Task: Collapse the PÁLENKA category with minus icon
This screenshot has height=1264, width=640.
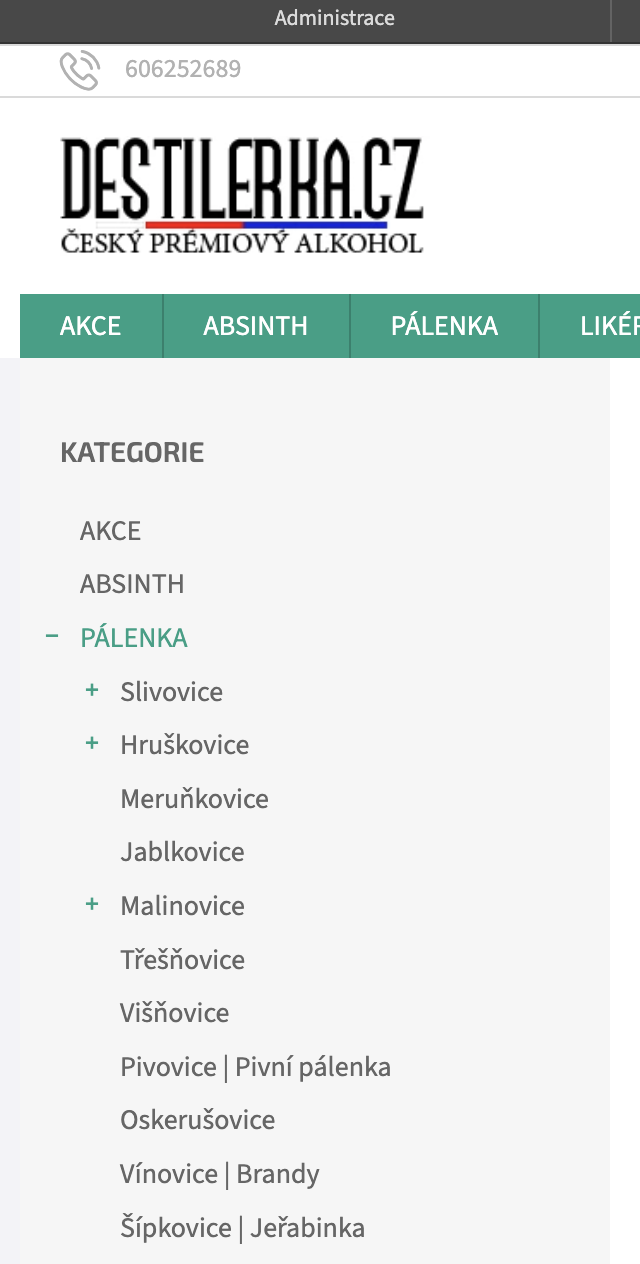Action: click(52, 636)
